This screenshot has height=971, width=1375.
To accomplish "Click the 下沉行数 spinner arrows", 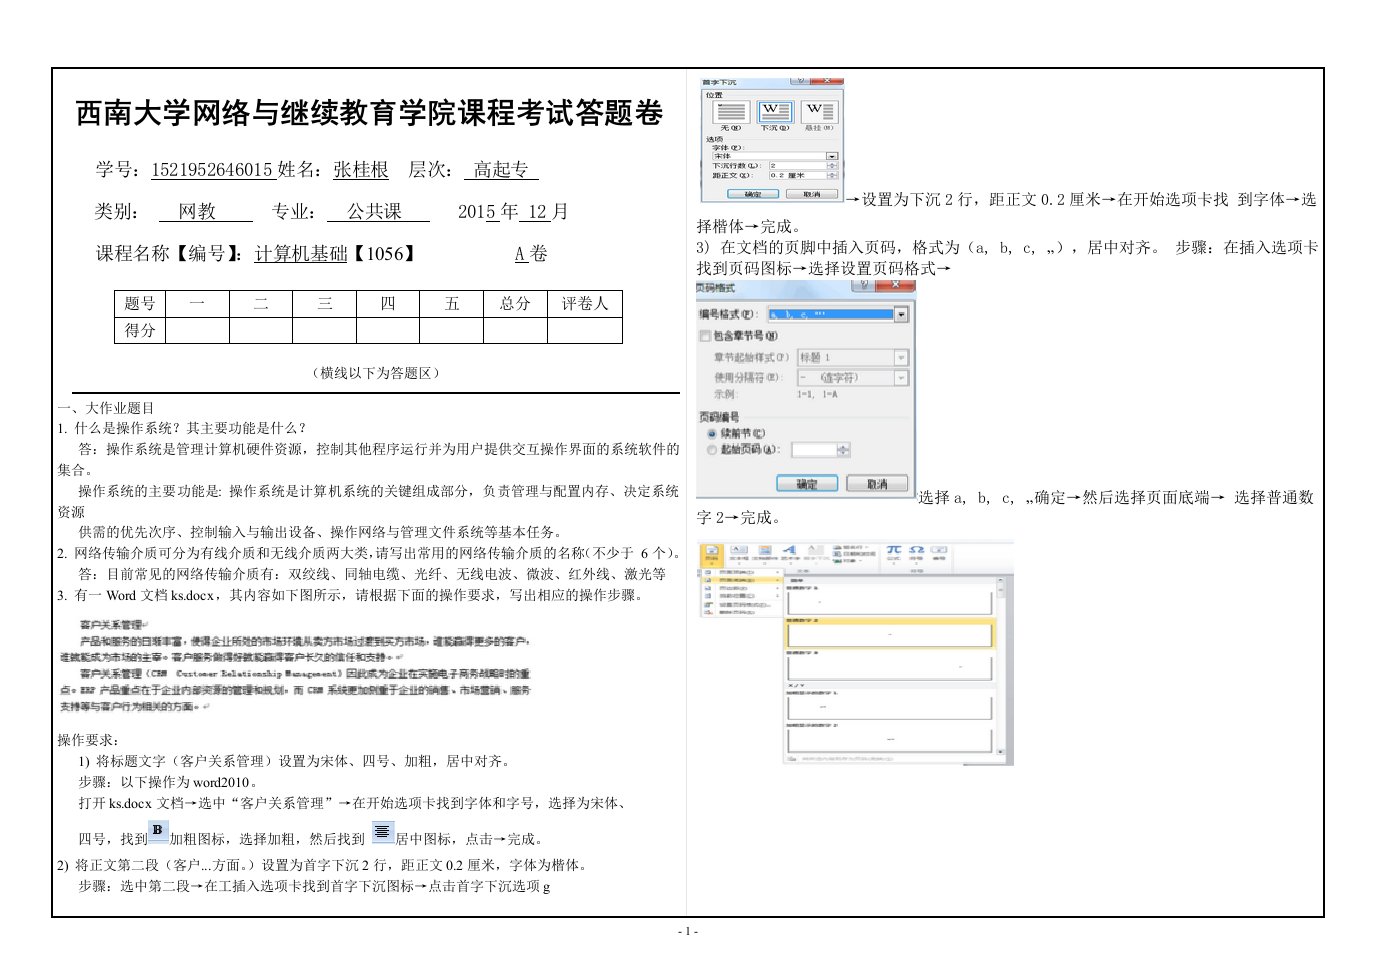I will pyautogui.click(x=833, y=166).
